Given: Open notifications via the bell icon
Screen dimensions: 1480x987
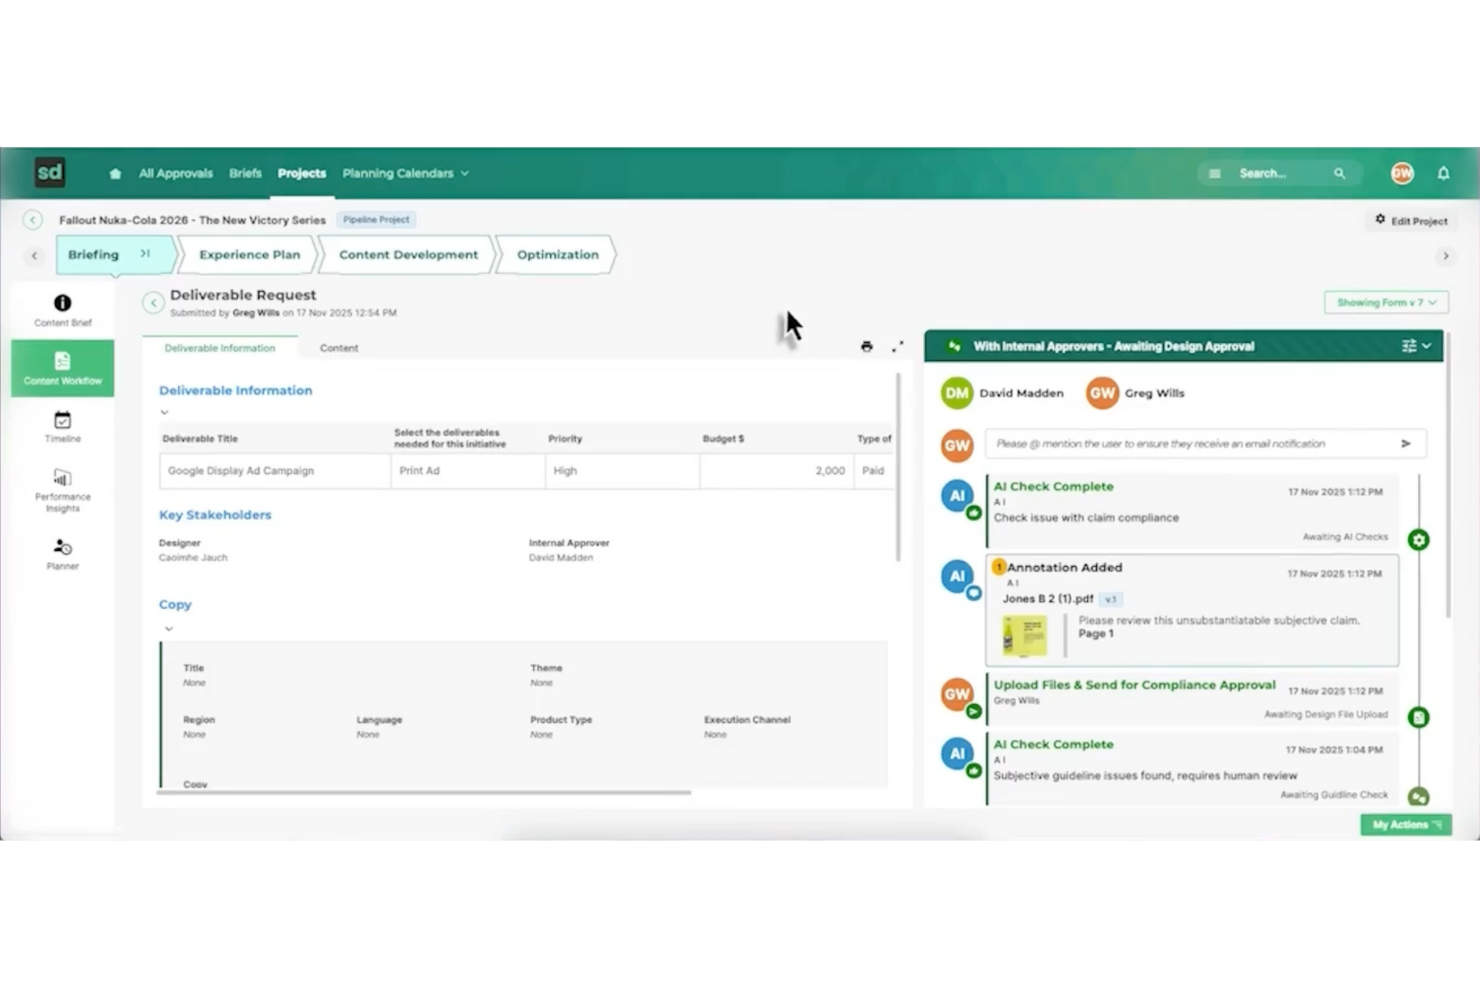Looking at the screenshot, I should 1443,173.
